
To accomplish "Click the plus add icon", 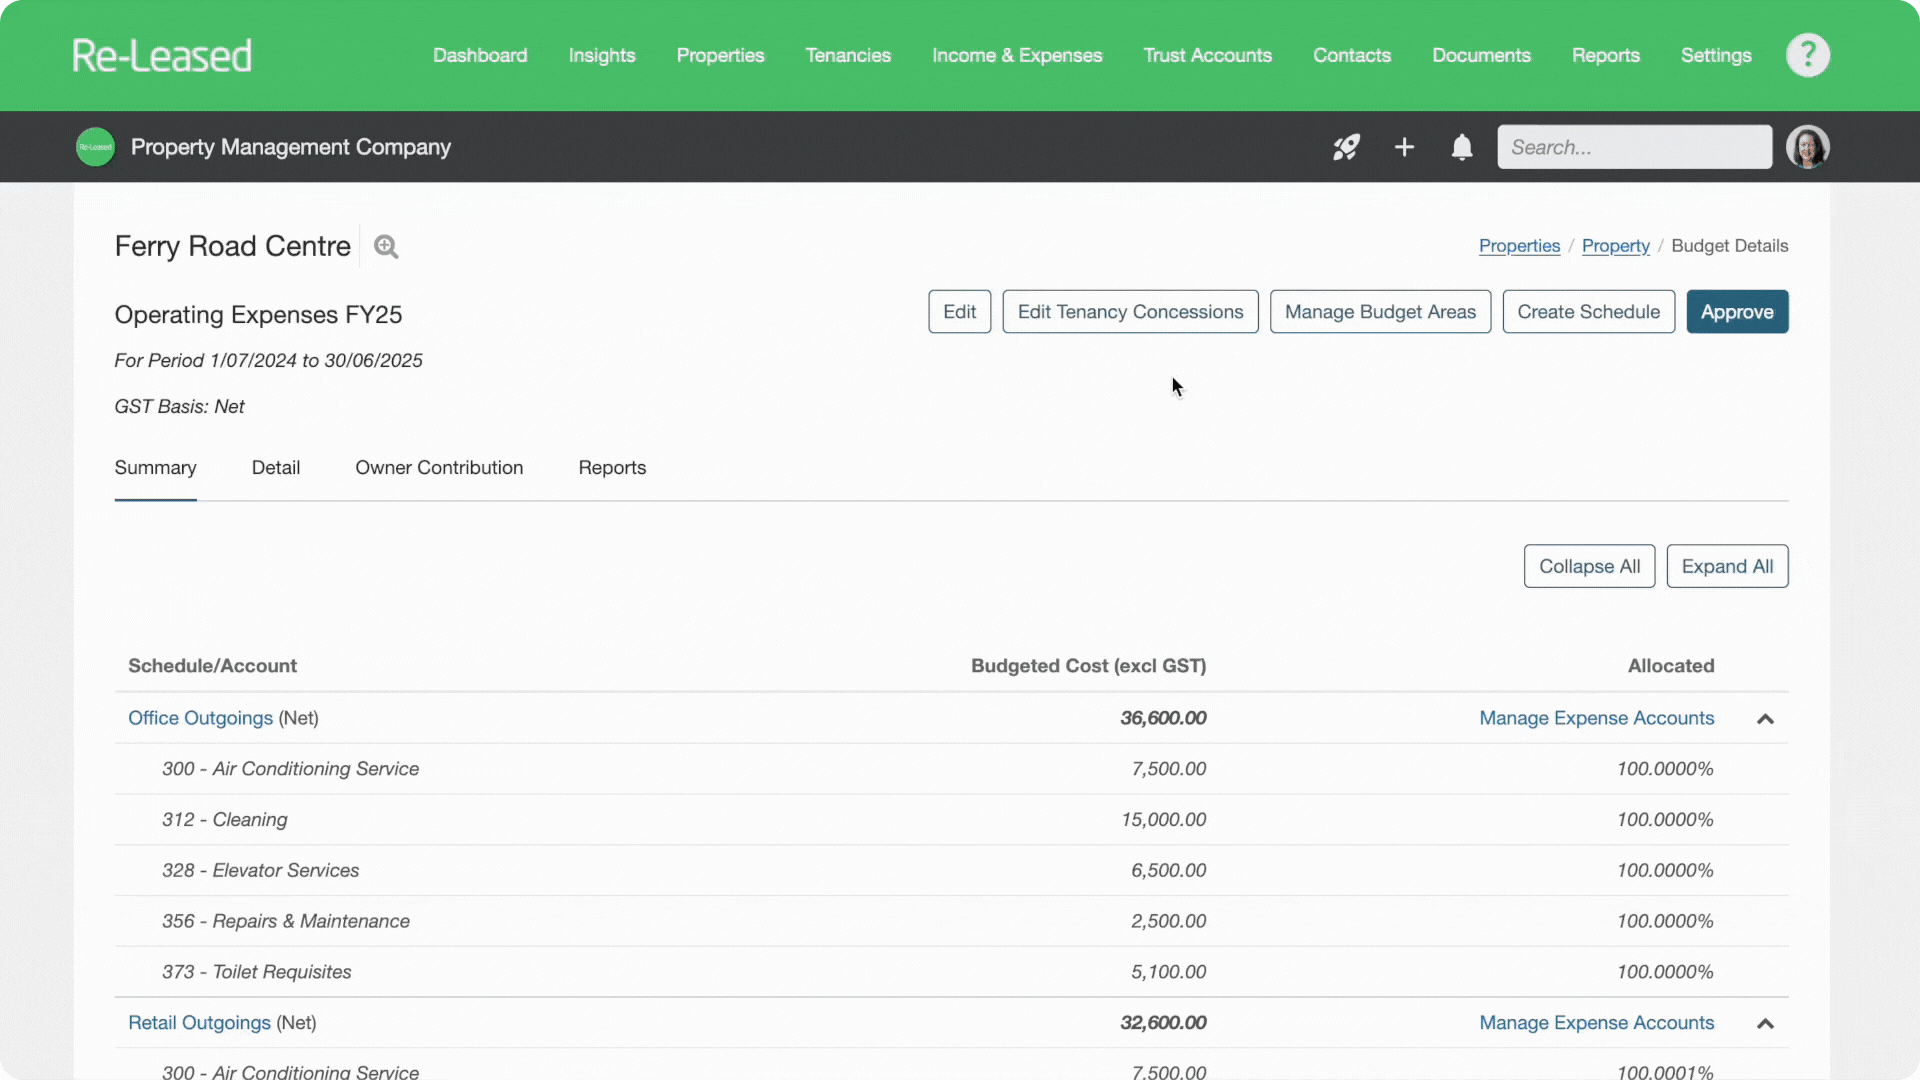I will coord(1404,147).
